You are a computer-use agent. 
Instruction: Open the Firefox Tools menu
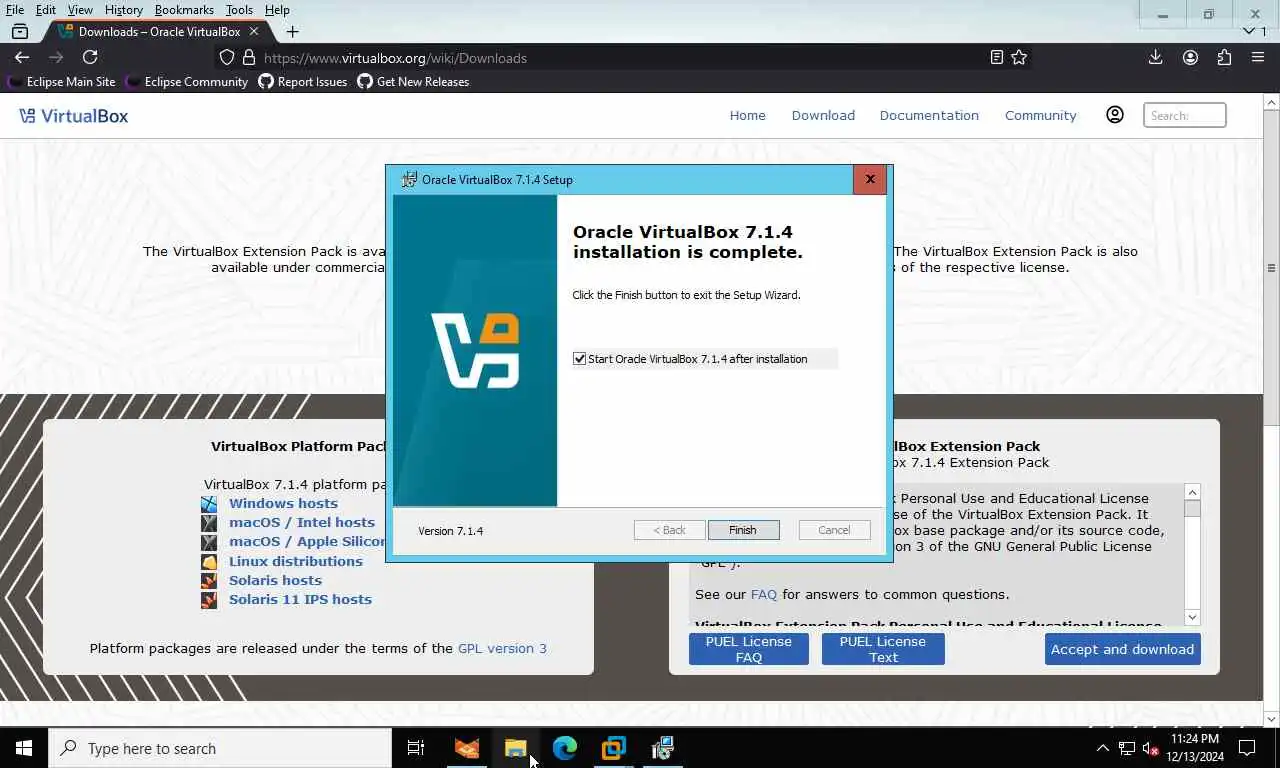(239, 10)
